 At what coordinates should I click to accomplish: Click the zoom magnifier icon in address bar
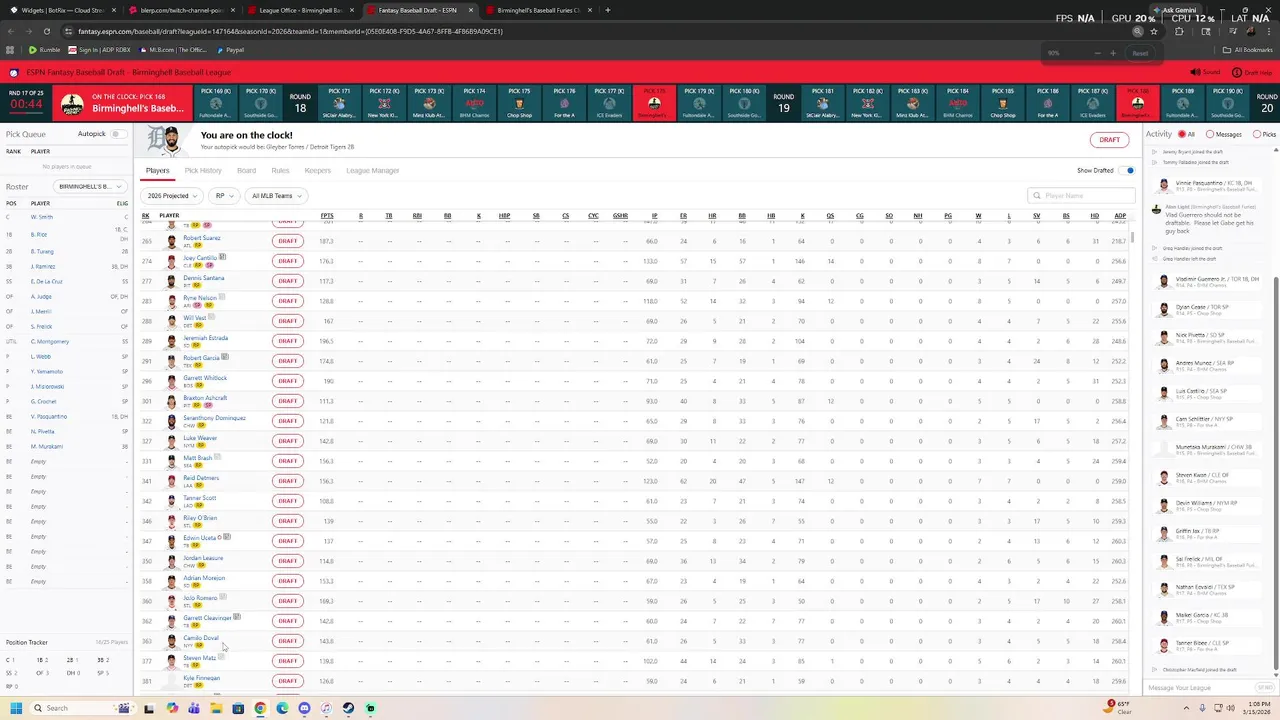[1138, 31]
